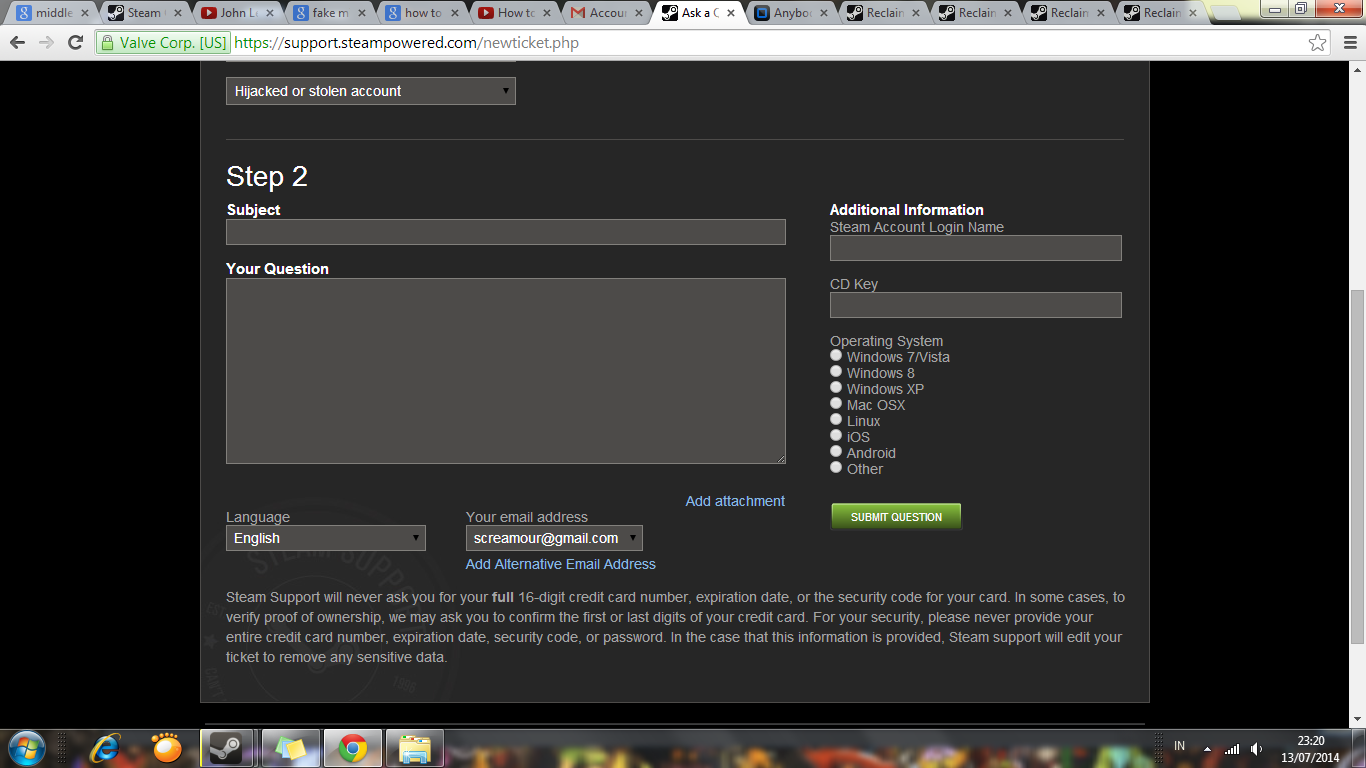Switch to the Gmail "Accoun" tab

(x=604, y=13)
